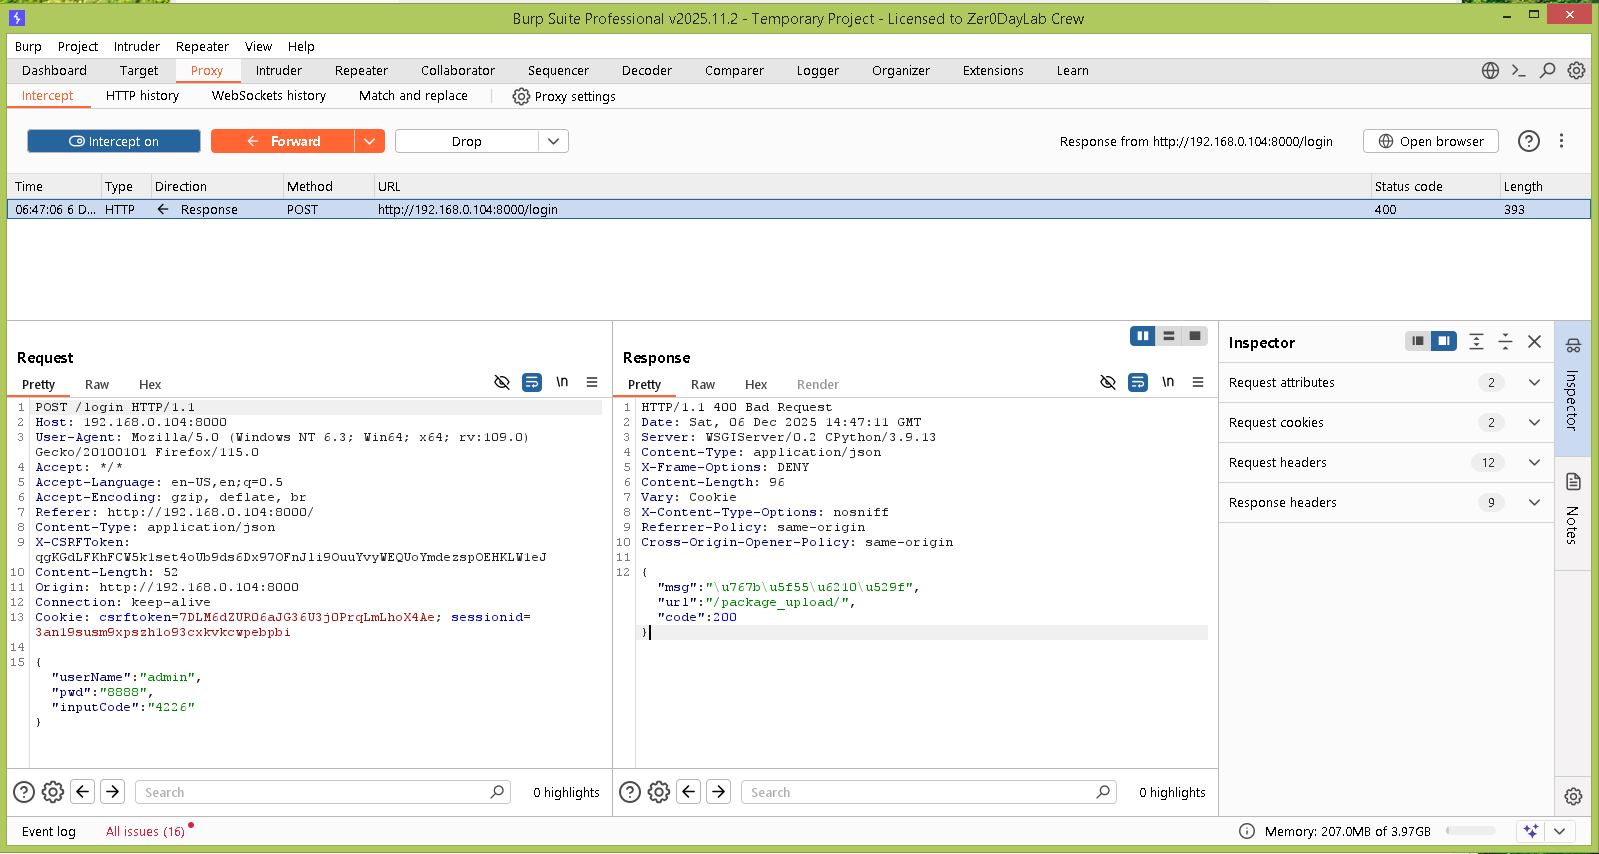Image resolution: width=1599 pixels, height=854 pixels.
Task: Click the Response pane search field
Action: tap(928, 792)
